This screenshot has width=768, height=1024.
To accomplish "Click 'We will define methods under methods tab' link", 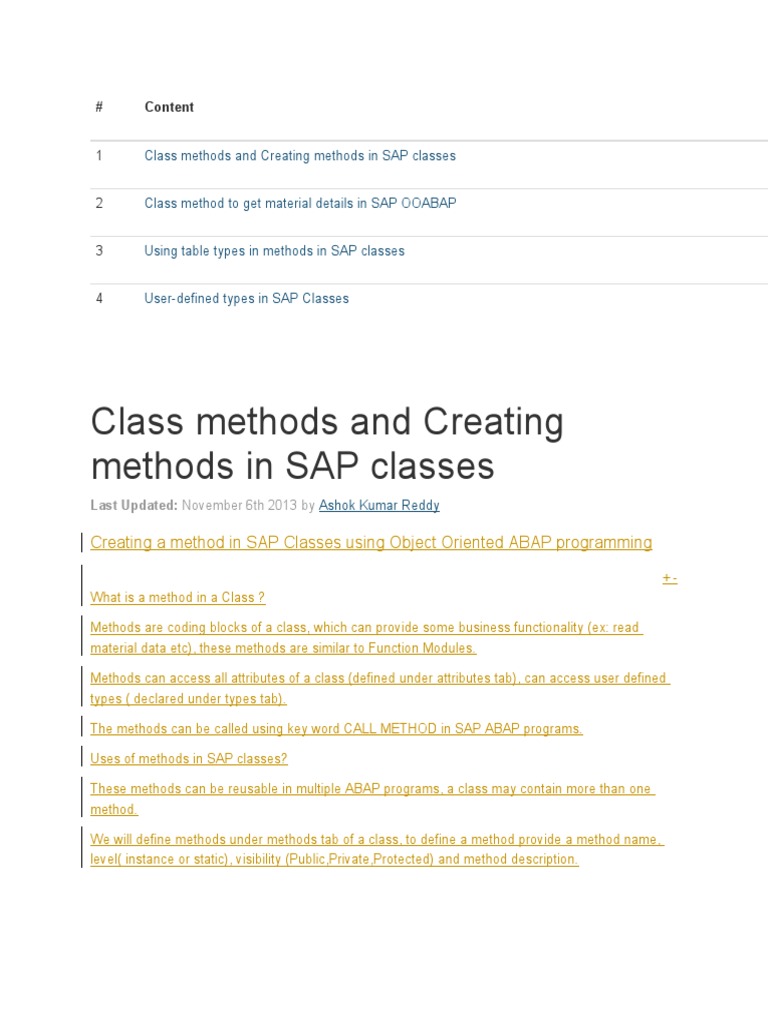I will point(376,840).
